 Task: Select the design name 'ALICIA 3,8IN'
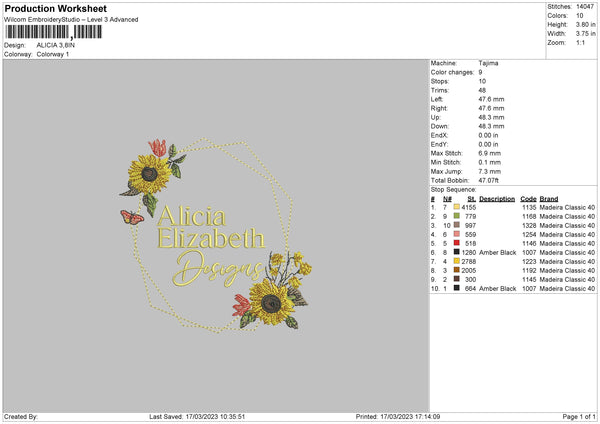[x=56, y=45]
